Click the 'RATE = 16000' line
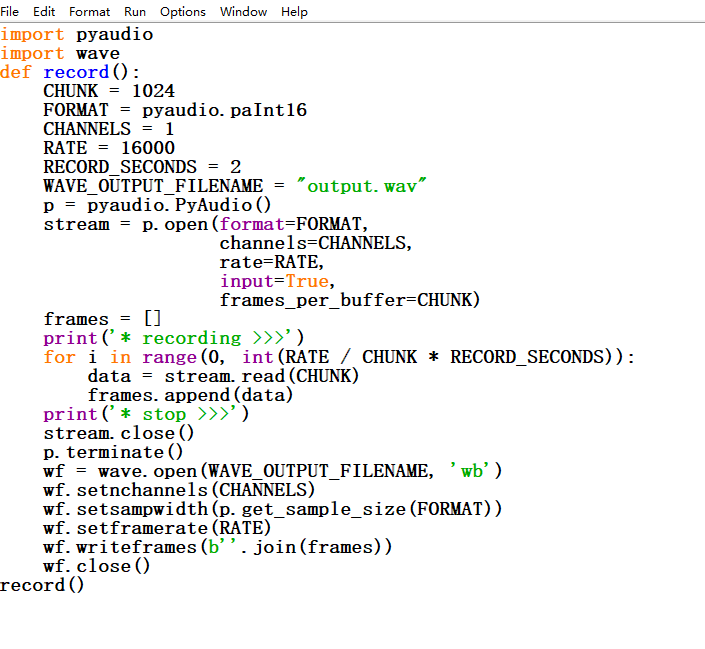 click(109, 148)
